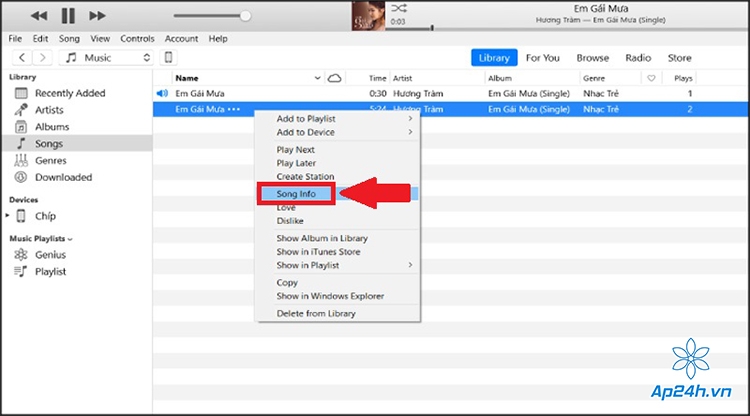Select Song Info from the context menu
Image resolution: width=750 pixels, height=416 pixels.
296,194
